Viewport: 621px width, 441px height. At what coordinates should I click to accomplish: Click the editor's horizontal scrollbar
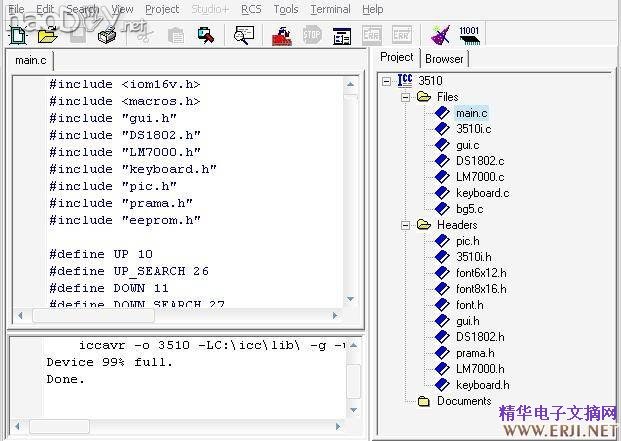[x=180, y=314]
